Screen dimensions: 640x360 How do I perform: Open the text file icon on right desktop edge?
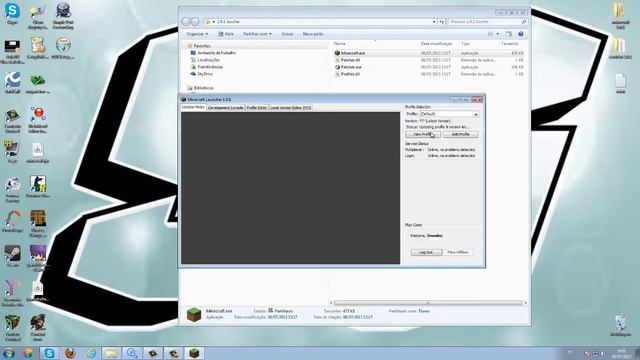620,84
